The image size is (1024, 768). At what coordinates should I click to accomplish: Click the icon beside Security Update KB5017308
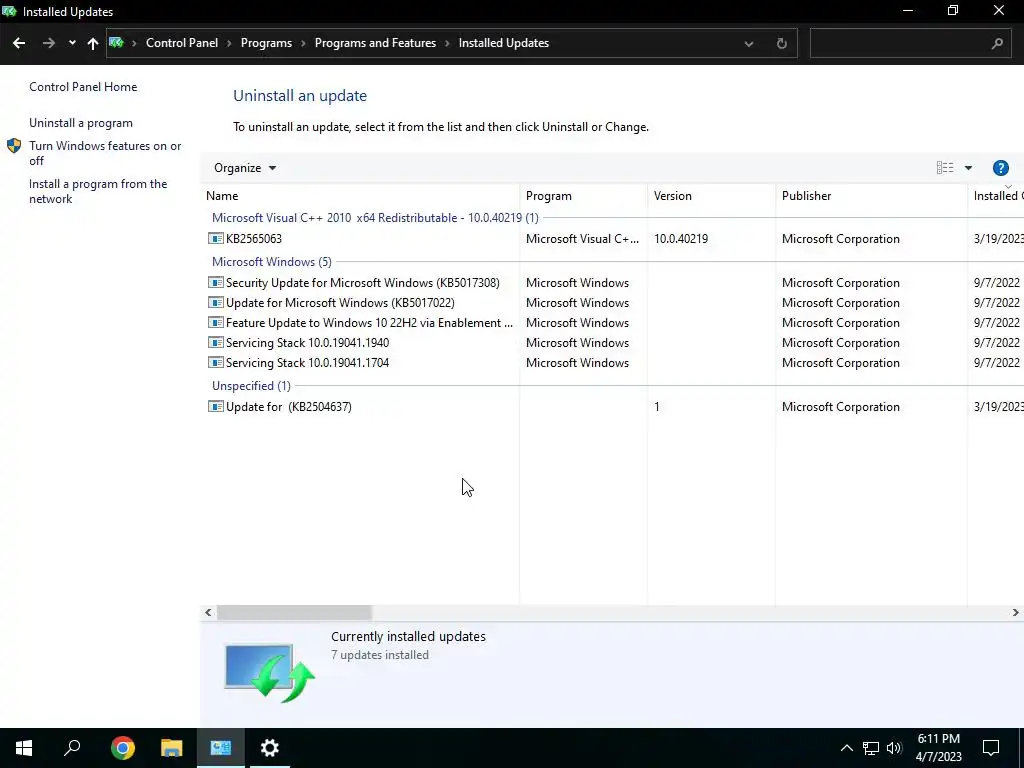(x=216, y=282)
